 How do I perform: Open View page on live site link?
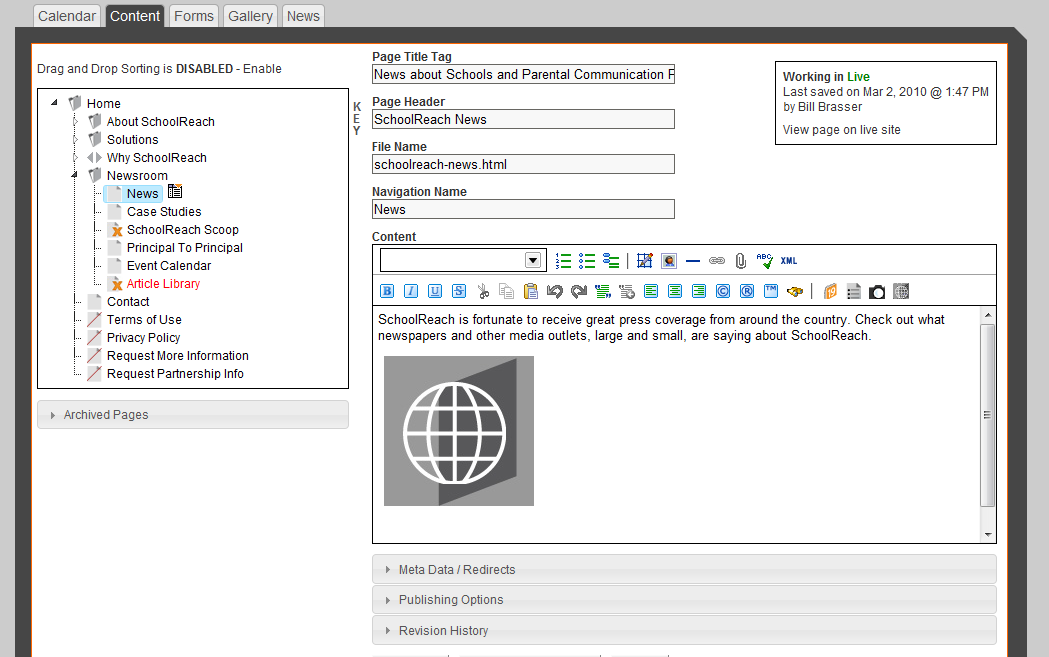click(842, 130)
